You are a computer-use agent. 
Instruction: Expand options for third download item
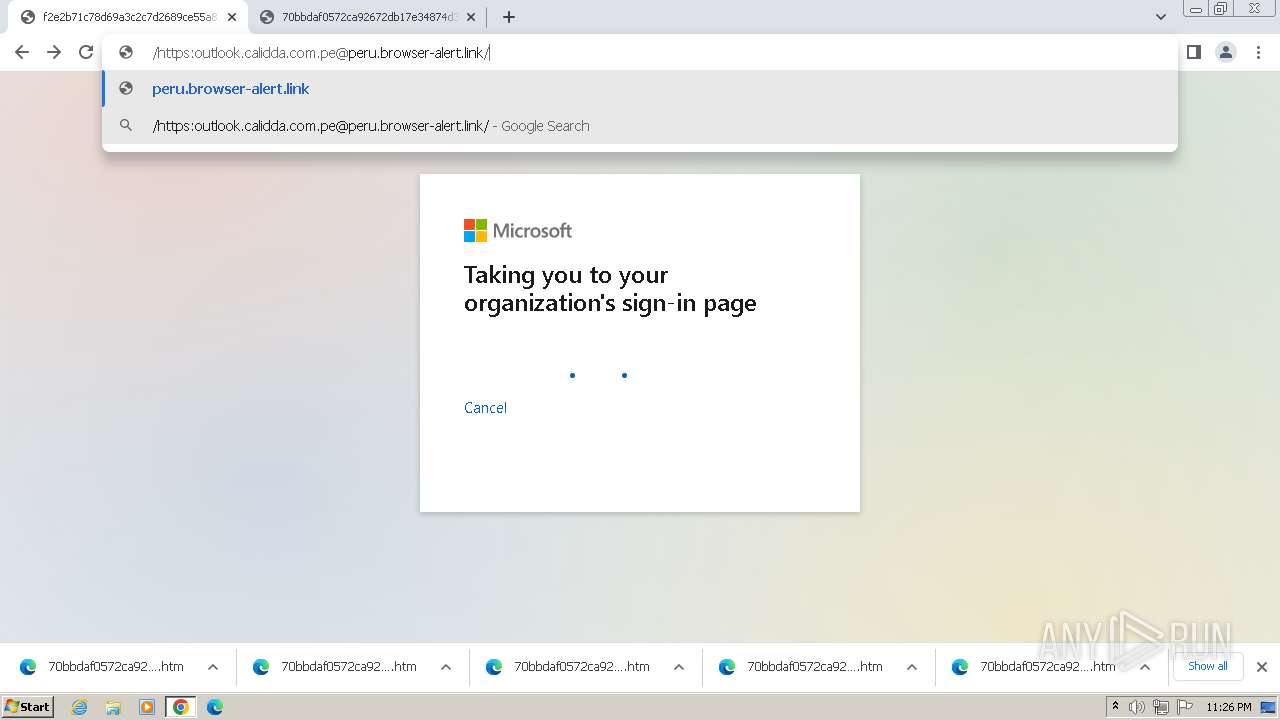[679, 667]
